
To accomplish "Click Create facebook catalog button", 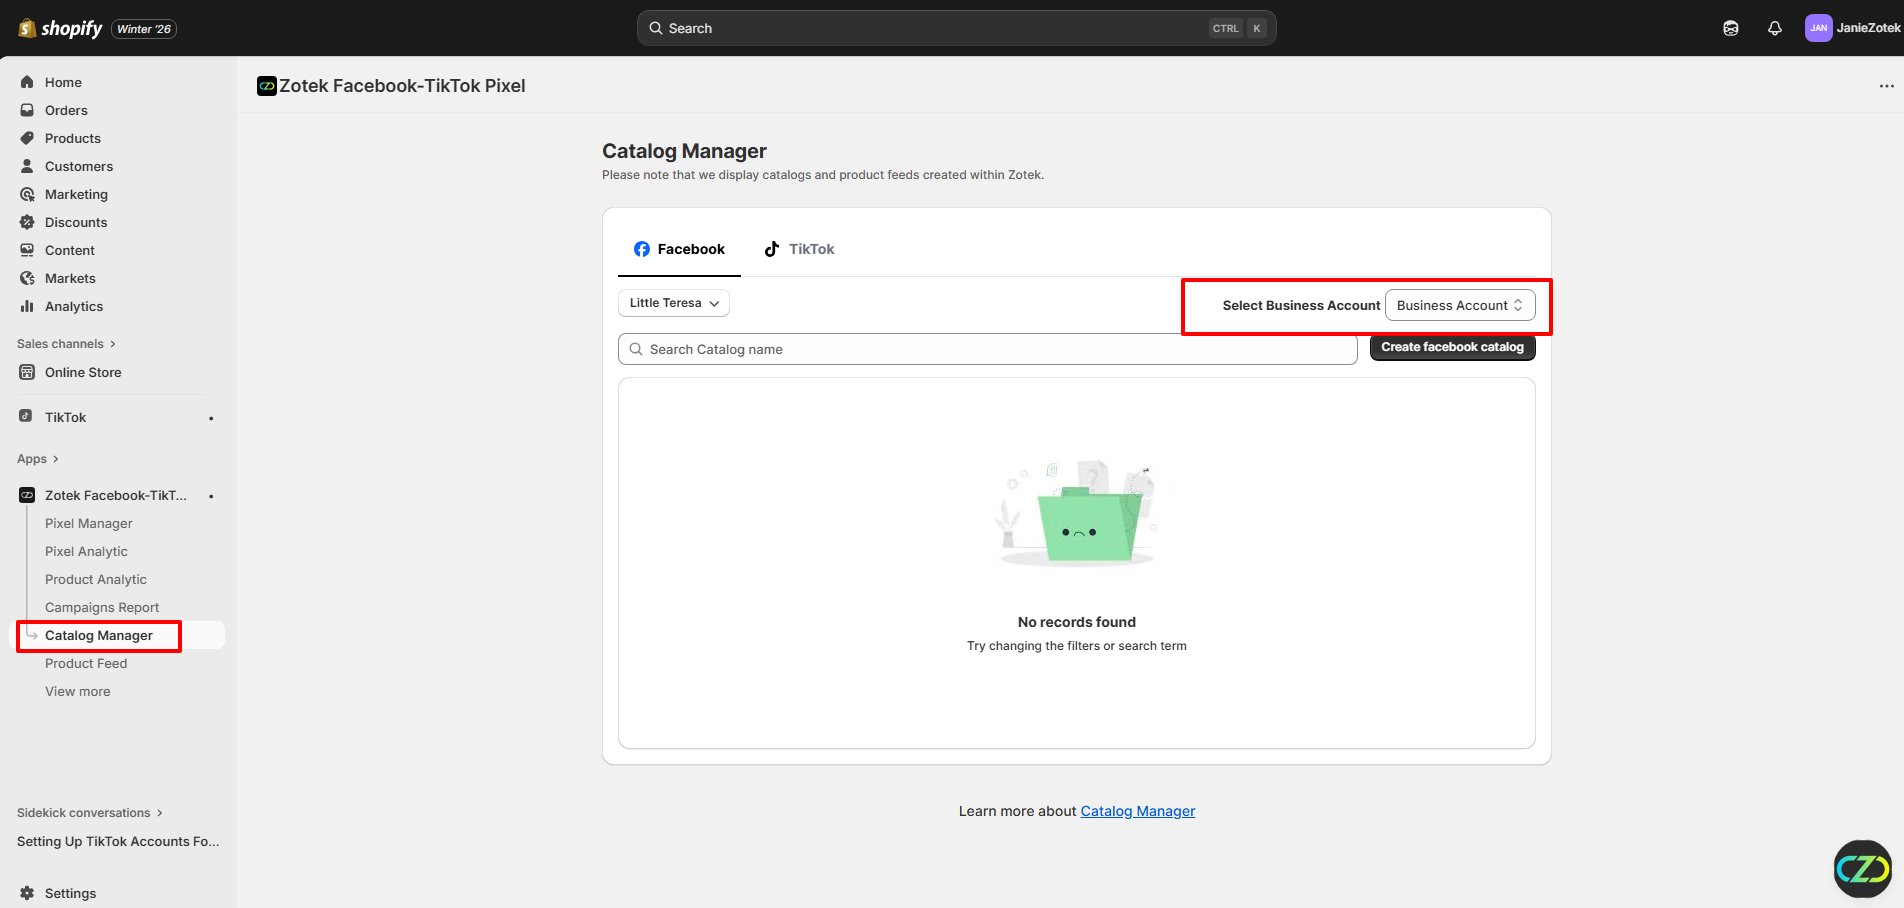I will (1452, 347).
